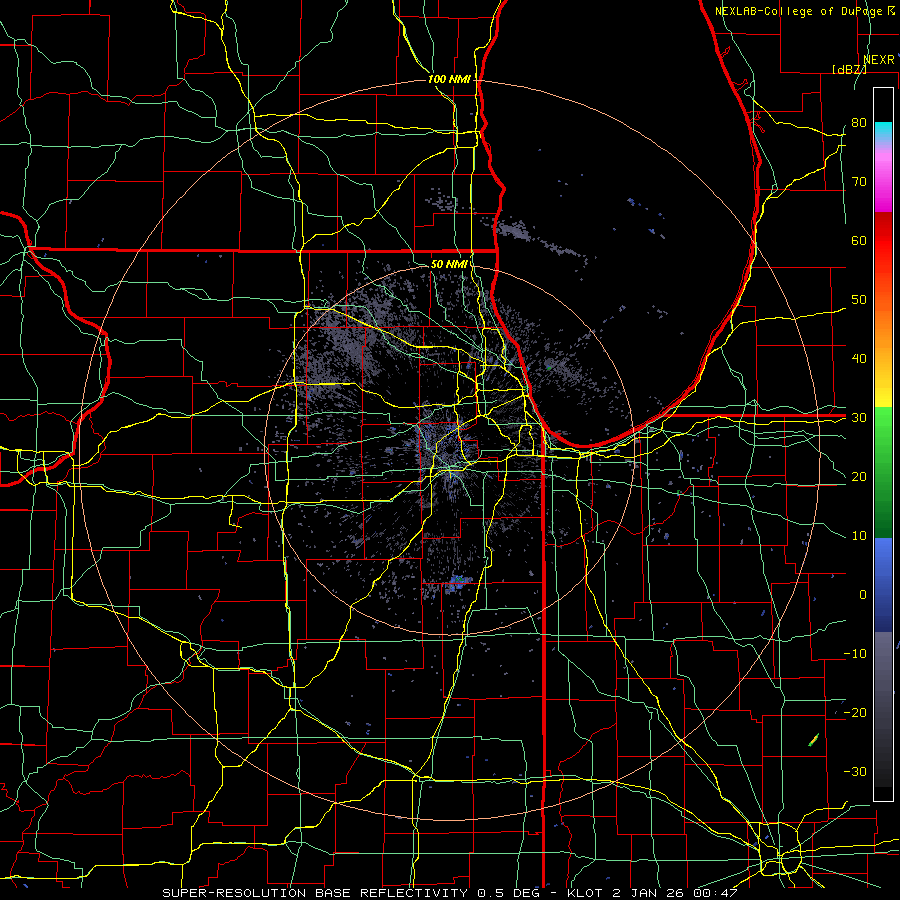Screen dimensions: 900x900
Task: Click the blue echo cluster south of radar
Action: (457, 584)
